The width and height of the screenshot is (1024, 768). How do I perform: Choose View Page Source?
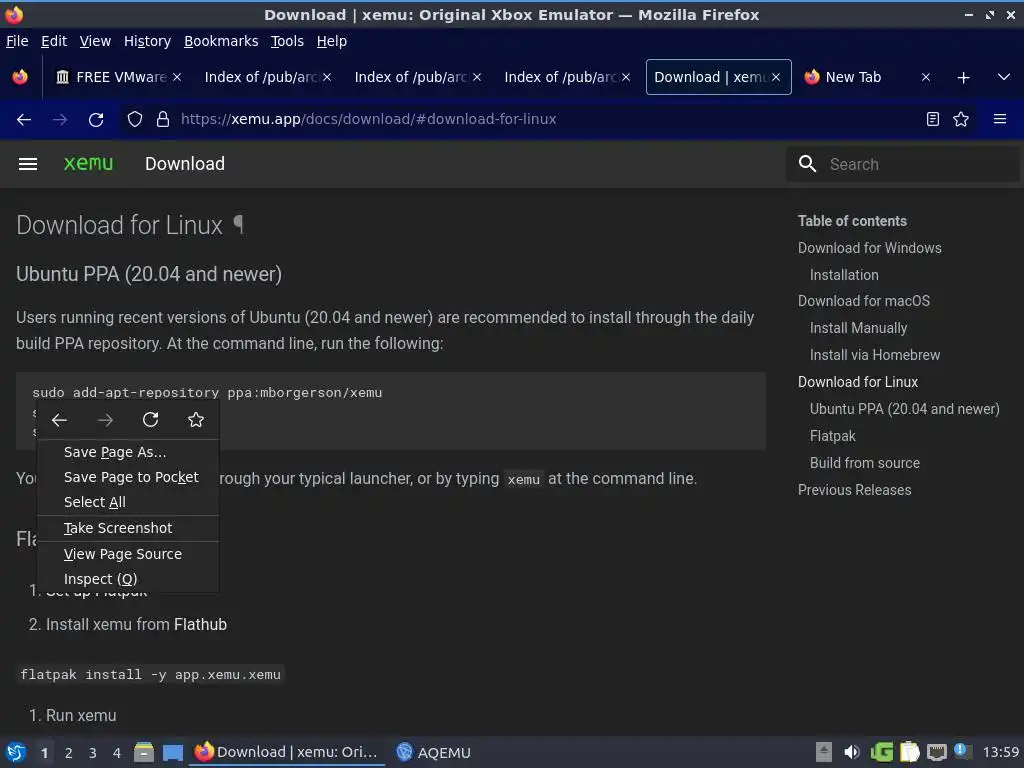click(x=123, y=554)
